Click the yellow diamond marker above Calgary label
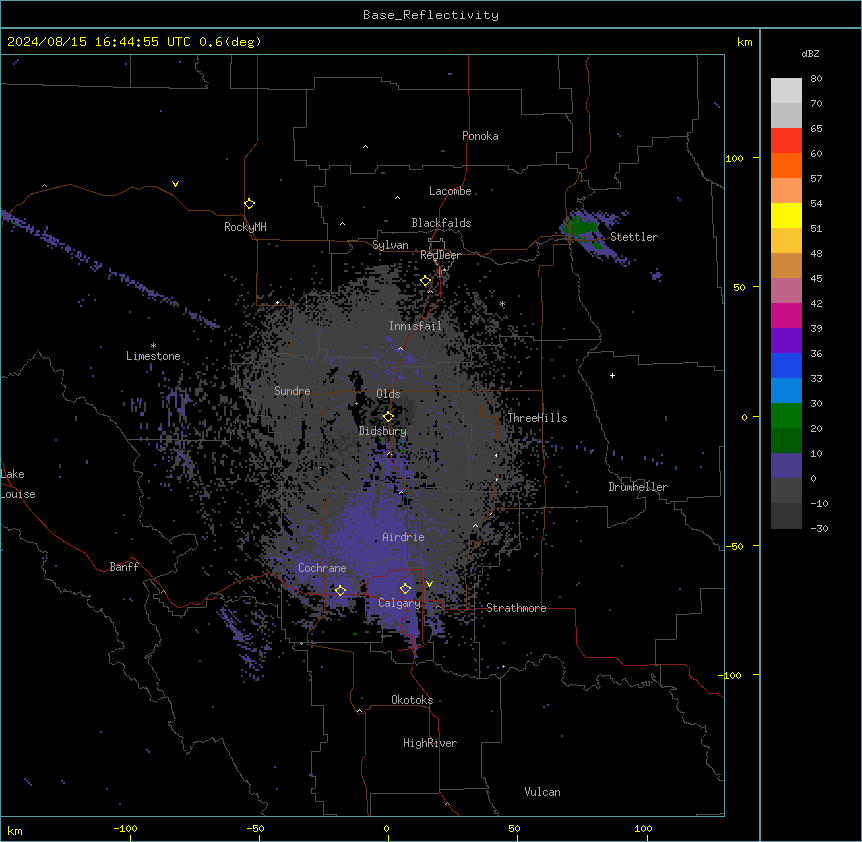The width and height of the screenshot is (862, 842). point(405,589)
